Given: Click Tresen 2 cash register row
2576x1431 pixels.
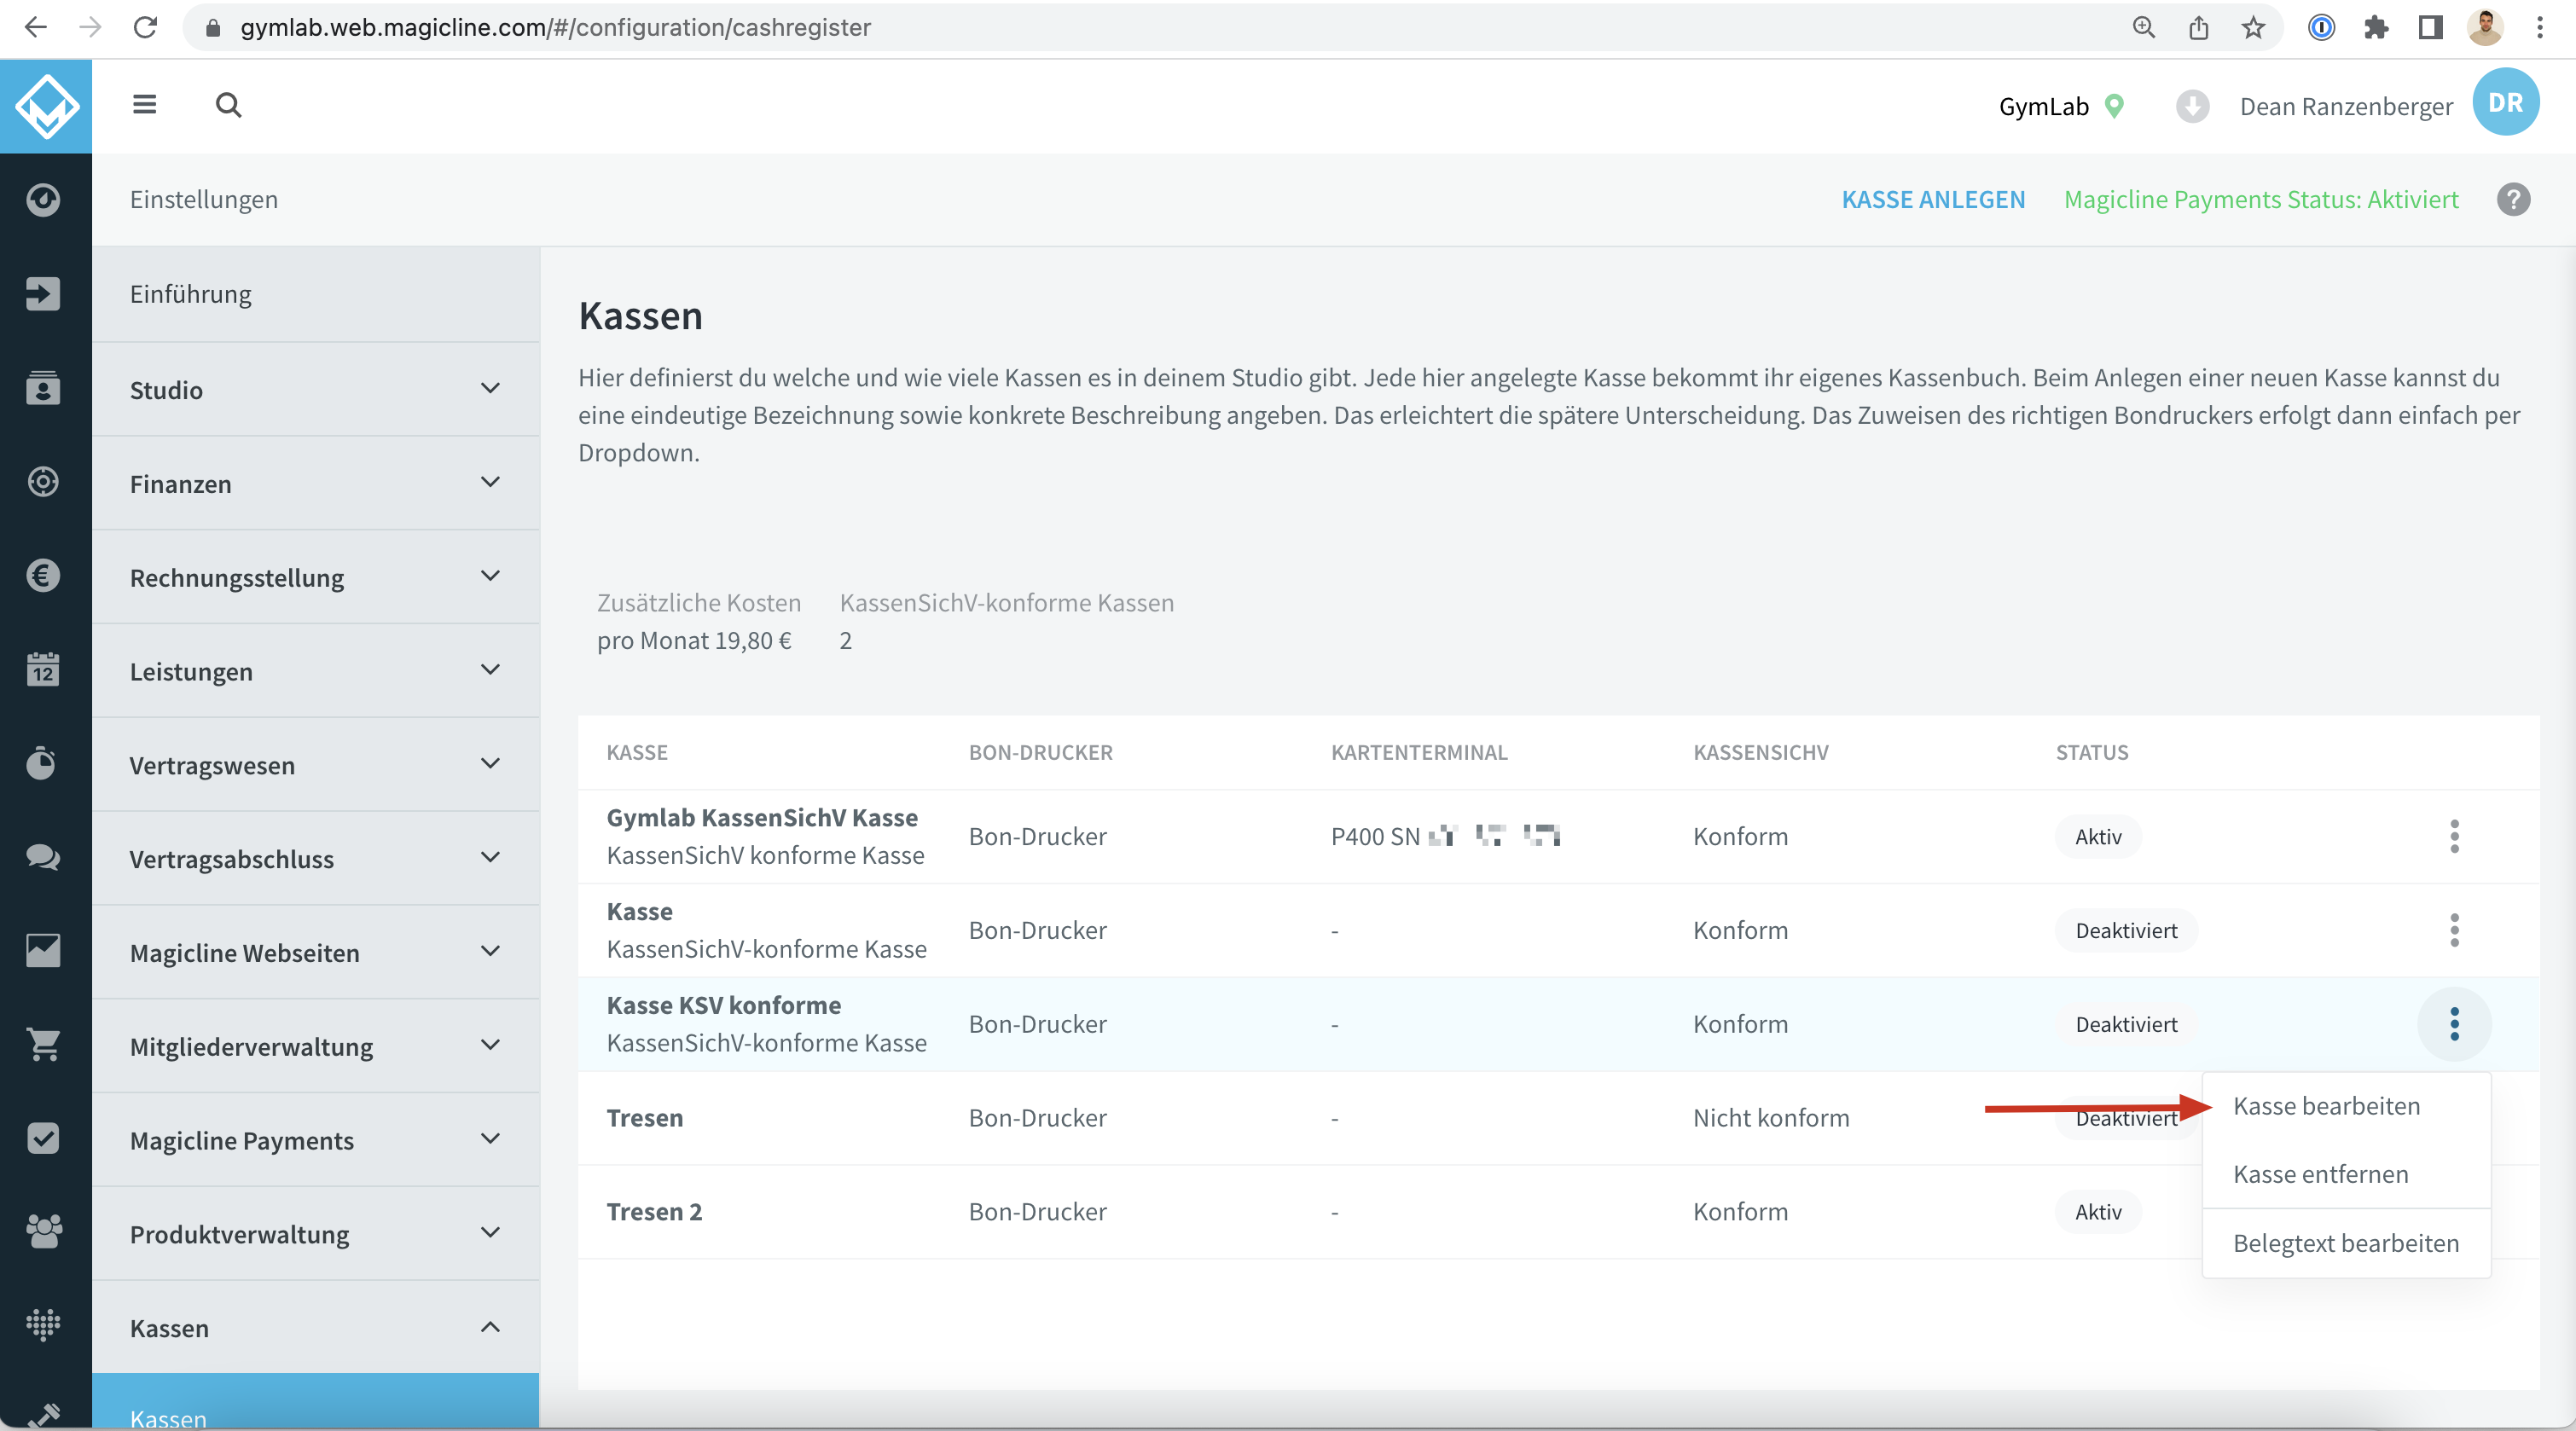Looking at the screenshot, I should point(1558,1212).
